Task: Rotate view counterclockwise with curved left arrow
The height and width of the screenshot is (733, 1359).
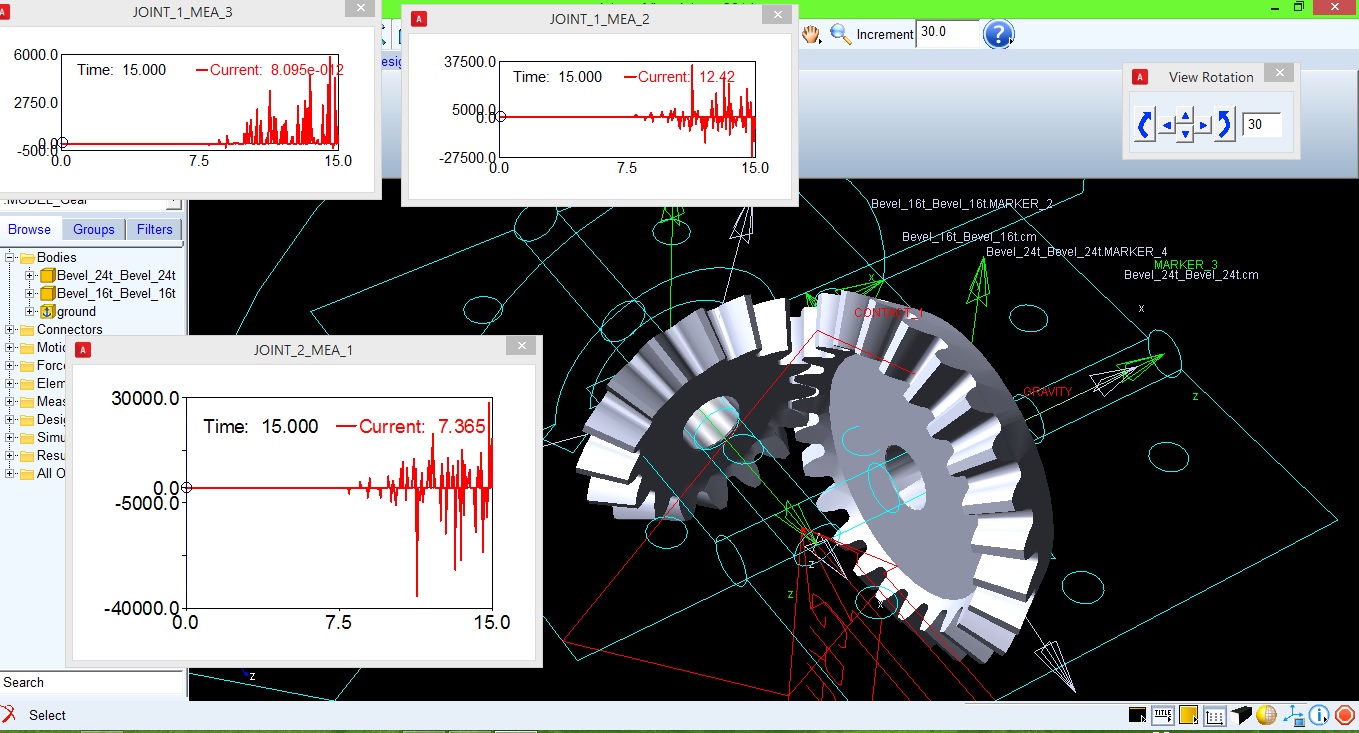Action: pos(1145,126)
